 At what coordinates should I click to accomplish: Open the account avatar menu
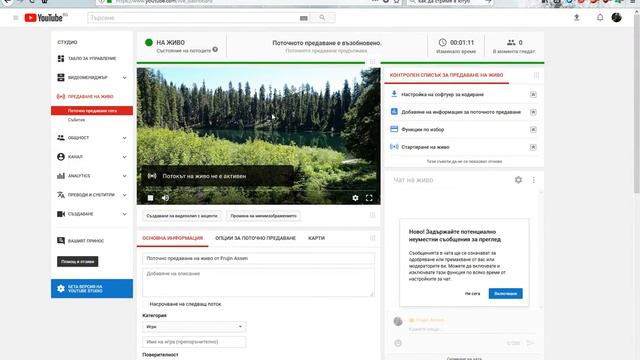pos(616,18)
